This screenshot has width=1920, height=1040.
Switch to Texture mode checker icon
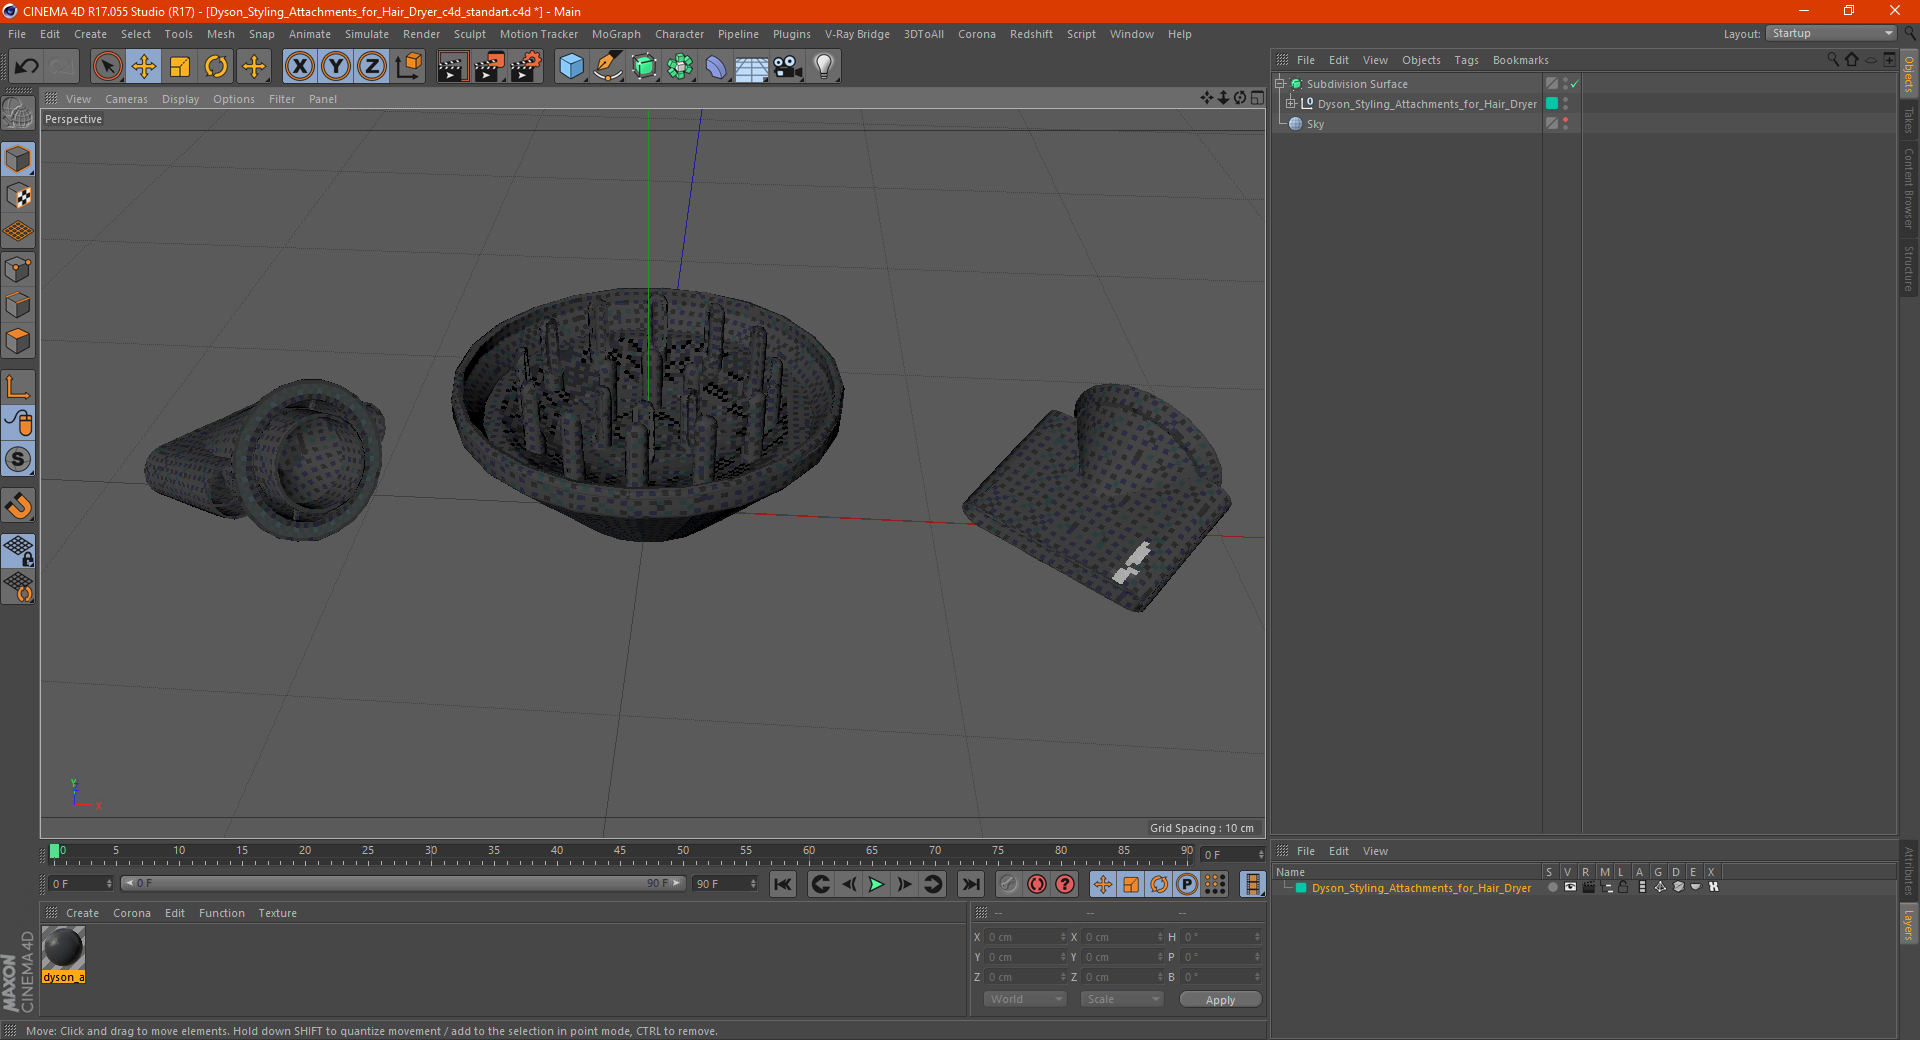[18, 196]
